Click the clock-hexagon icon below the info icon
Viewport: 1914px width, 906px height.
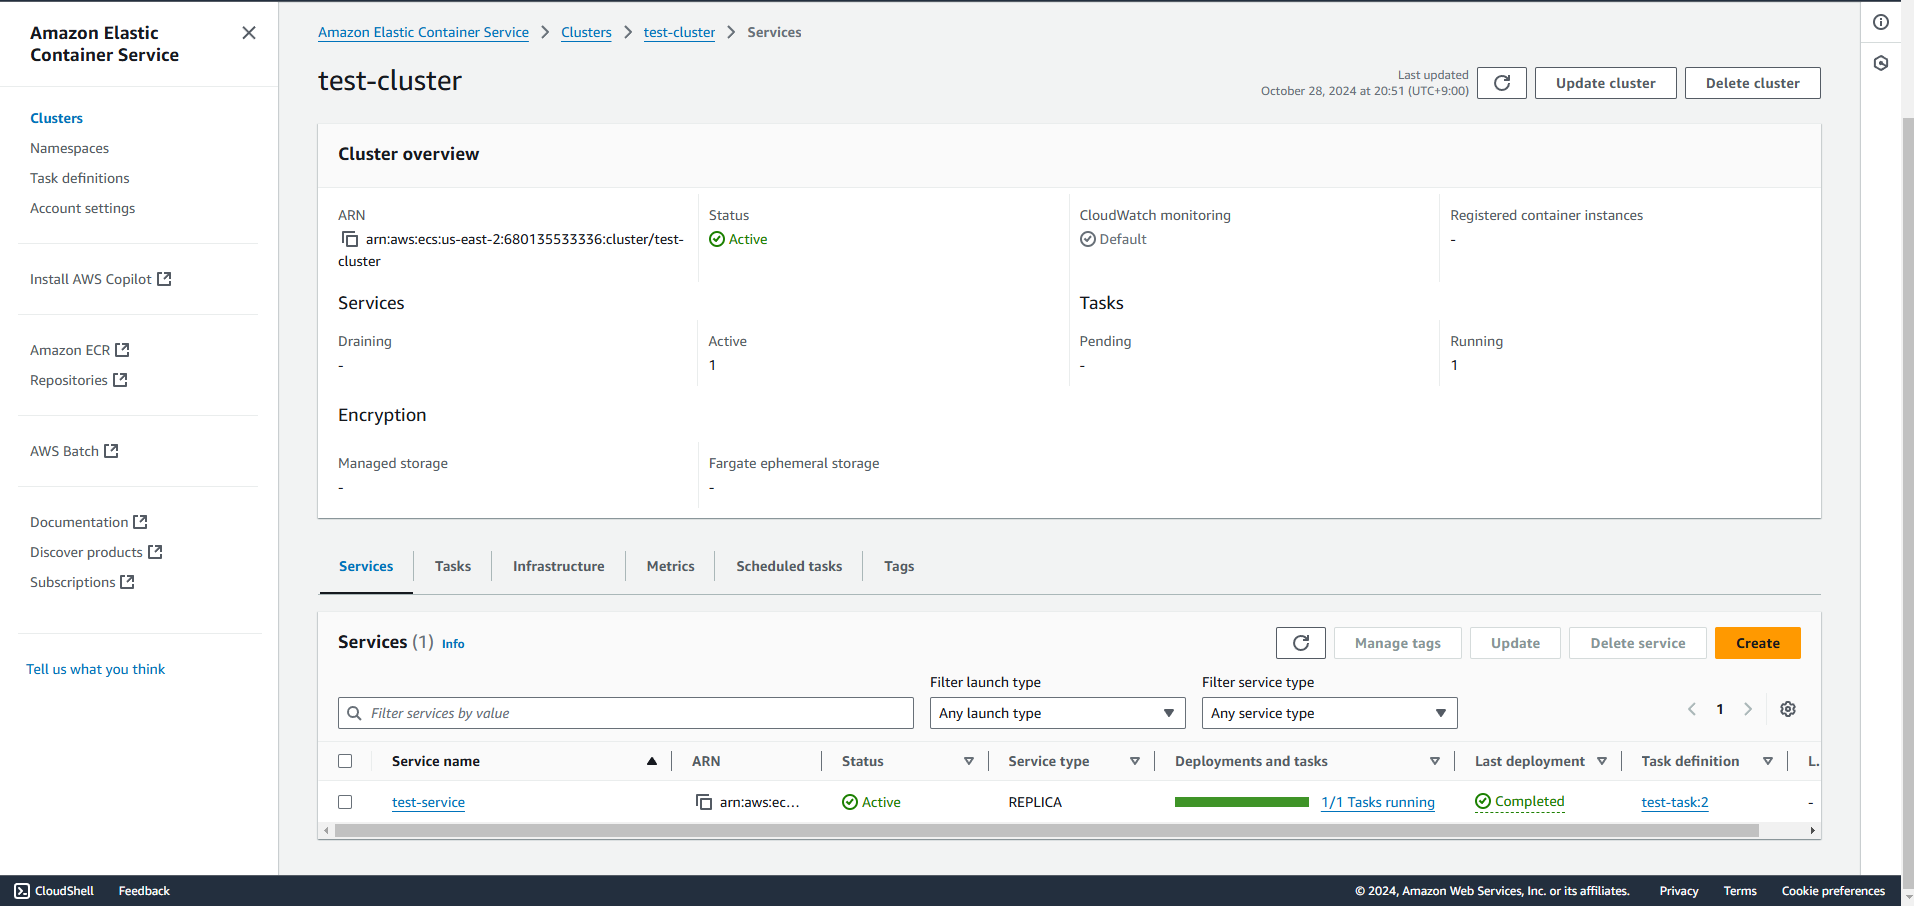point(1881,63)
